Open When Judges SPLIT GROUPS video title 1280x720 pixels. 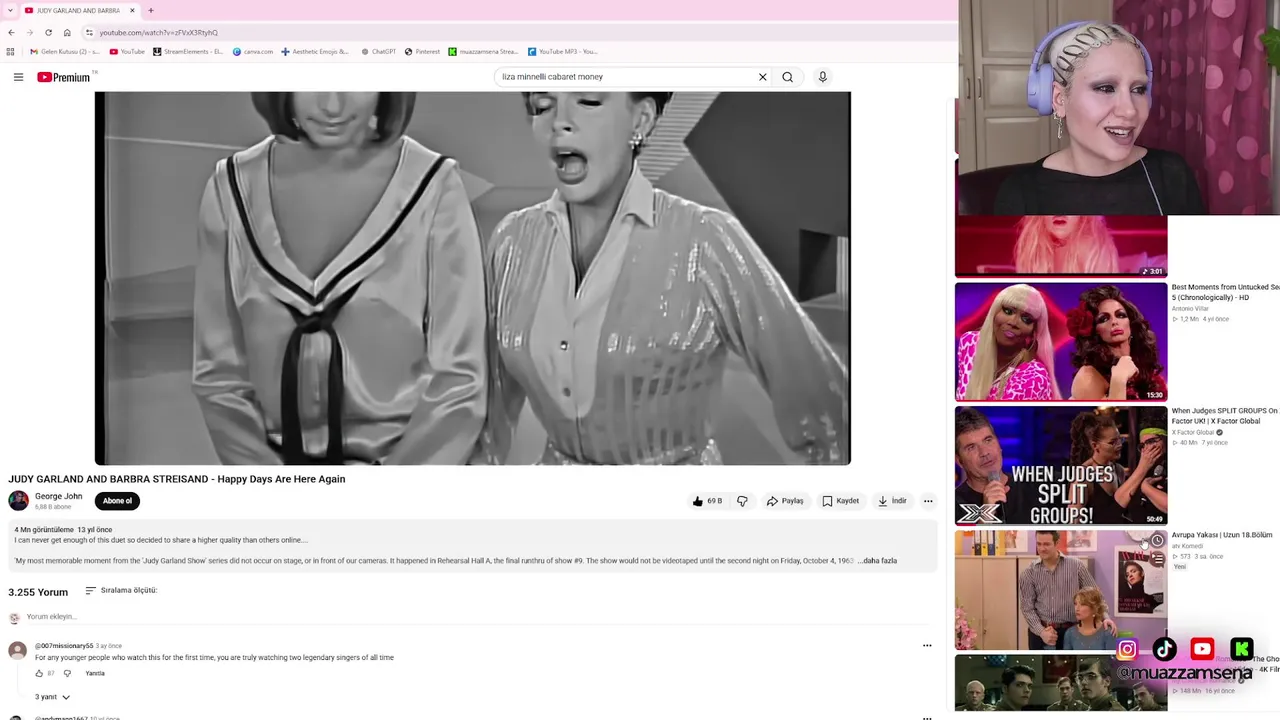click(1225, 416)
